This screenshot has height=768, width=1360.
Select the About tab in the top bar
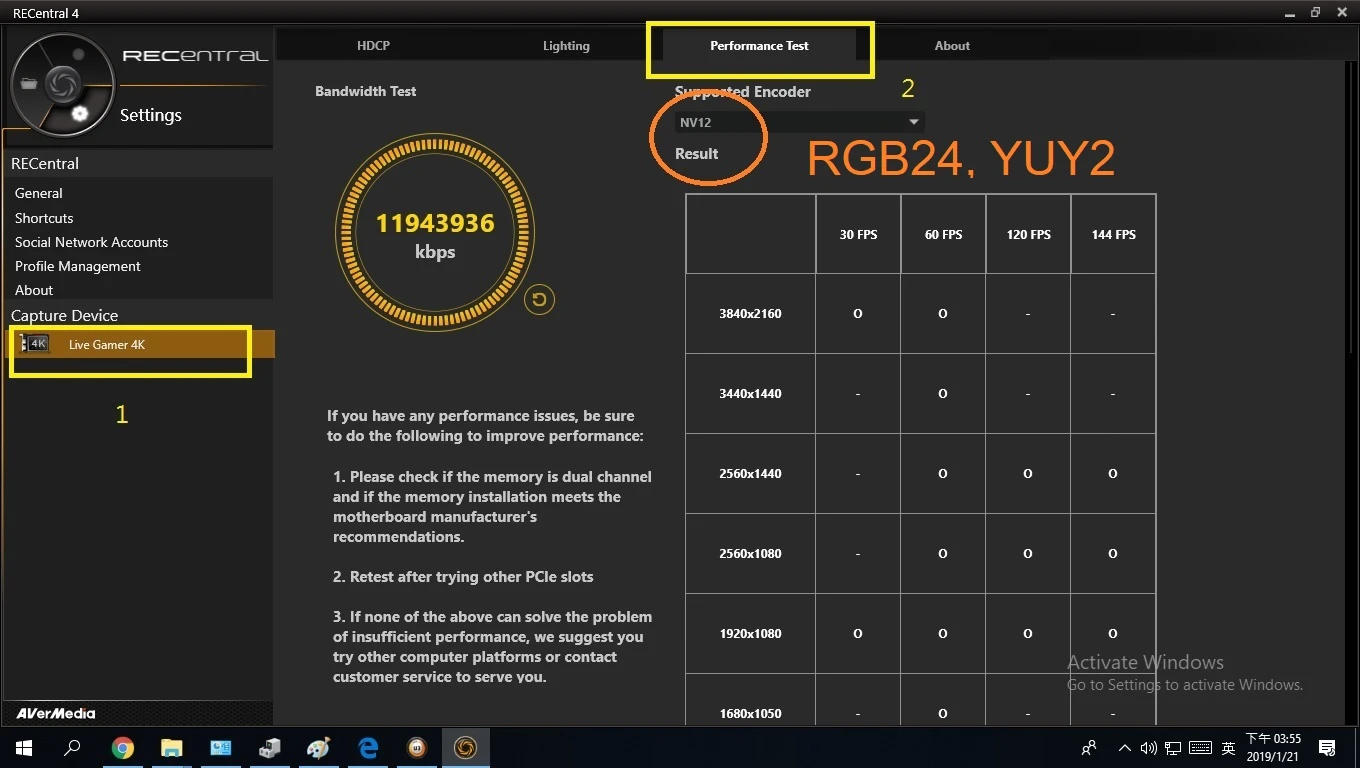(952, 46)
